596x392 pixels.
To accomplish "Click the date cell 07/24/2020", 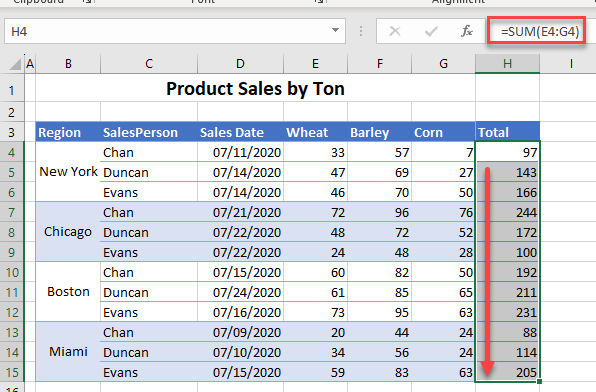I will (240, 292).
